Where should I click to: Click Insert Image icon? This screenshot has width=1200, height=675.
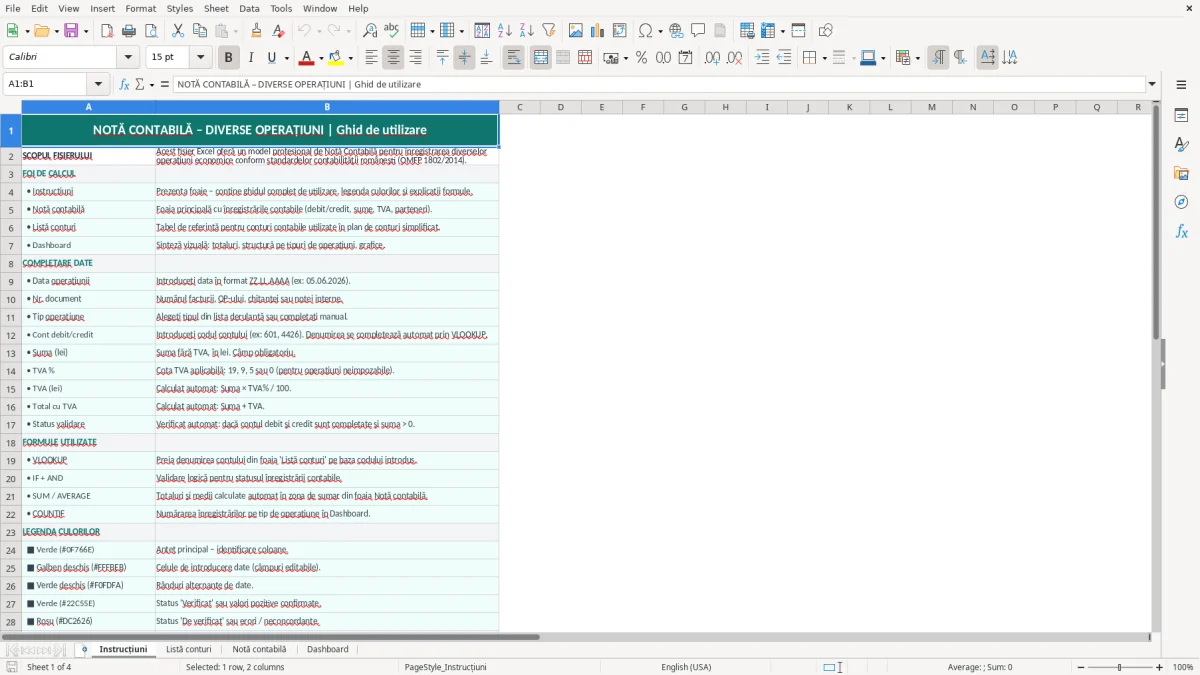[576, 31]
